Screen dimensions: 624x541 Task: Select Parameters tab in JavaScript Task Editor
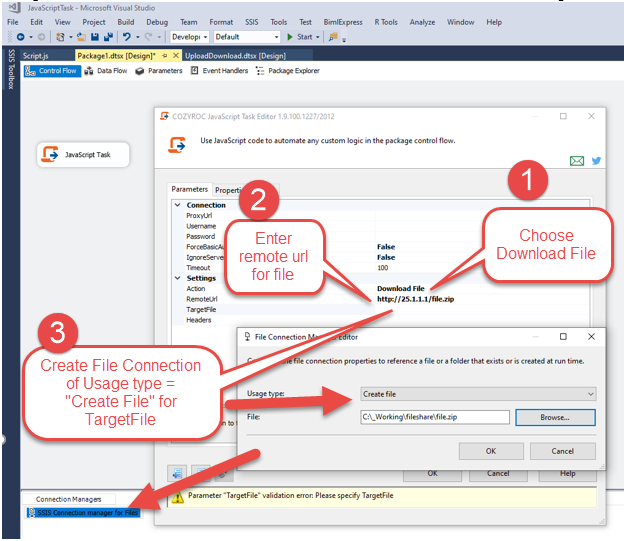click(x=189, y=189)
